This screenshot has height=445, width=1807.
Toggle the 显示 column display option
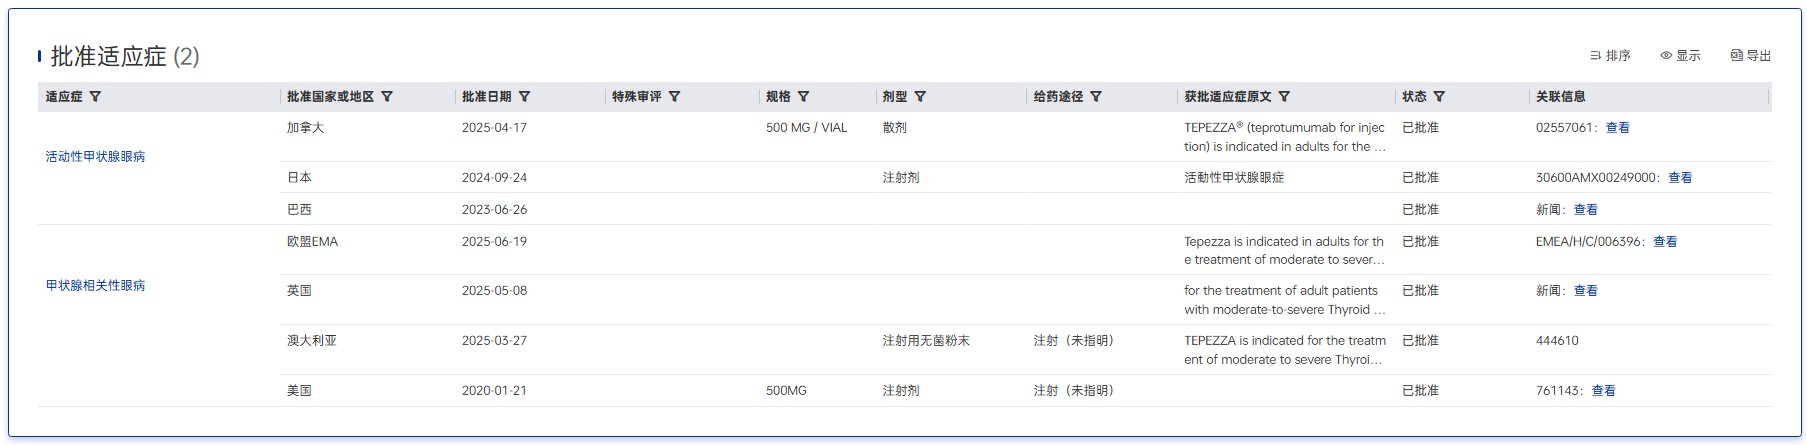tap(1680, 56)
